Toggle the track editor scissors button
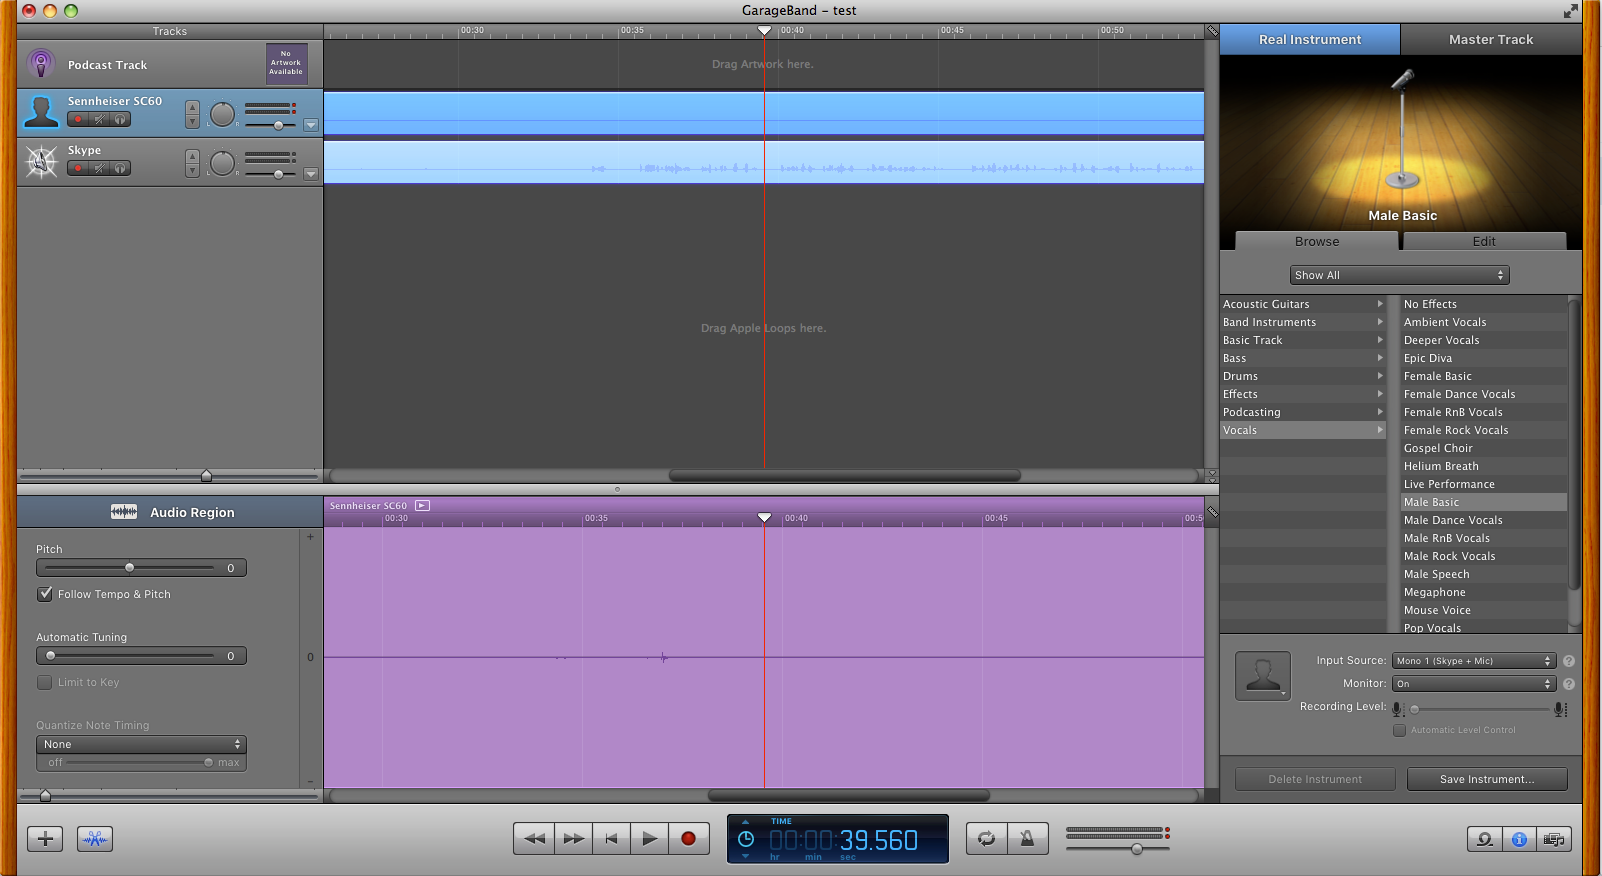 point(95,839)
